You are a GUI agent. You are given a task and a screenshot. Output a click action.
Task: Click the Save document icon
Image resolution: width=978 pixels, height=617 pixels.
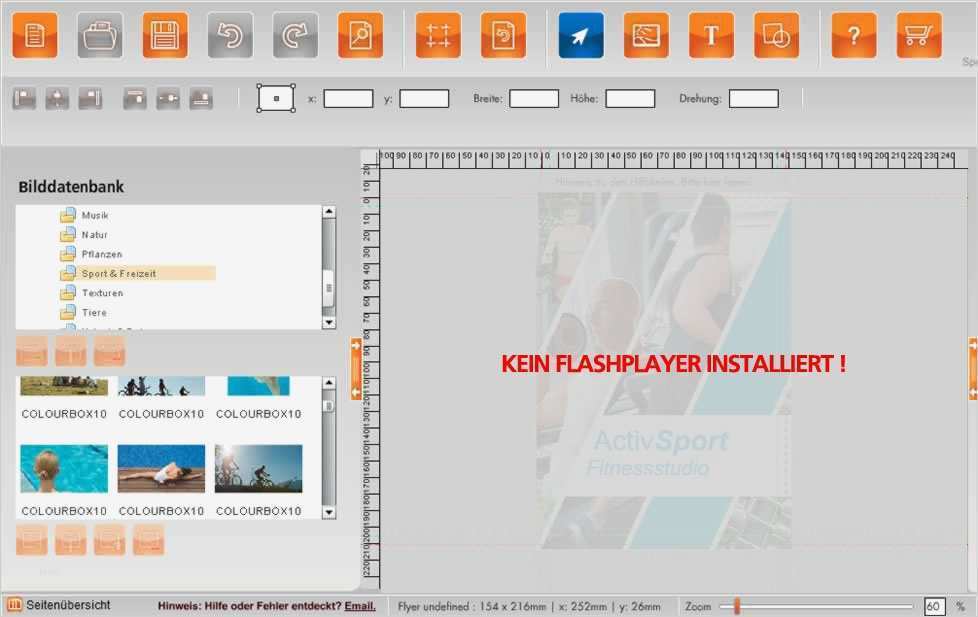point(165,34)
